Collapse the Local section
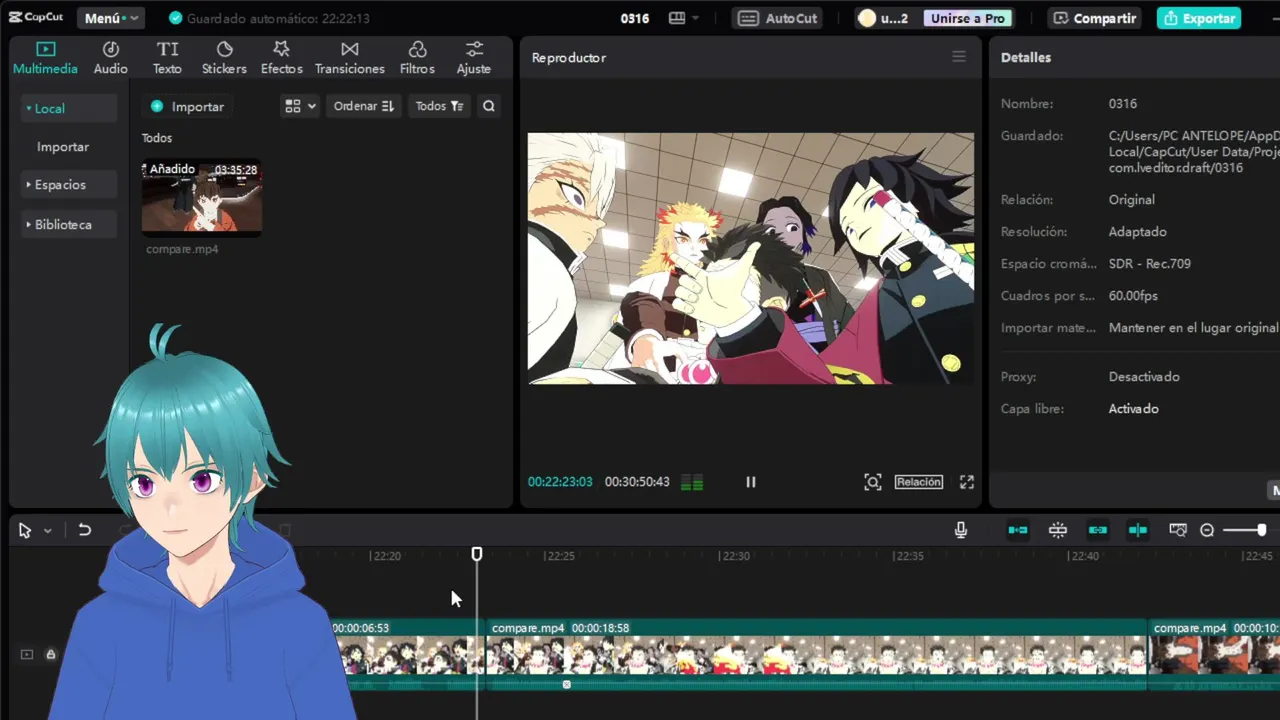1280x720 pixels. [68, 108]
